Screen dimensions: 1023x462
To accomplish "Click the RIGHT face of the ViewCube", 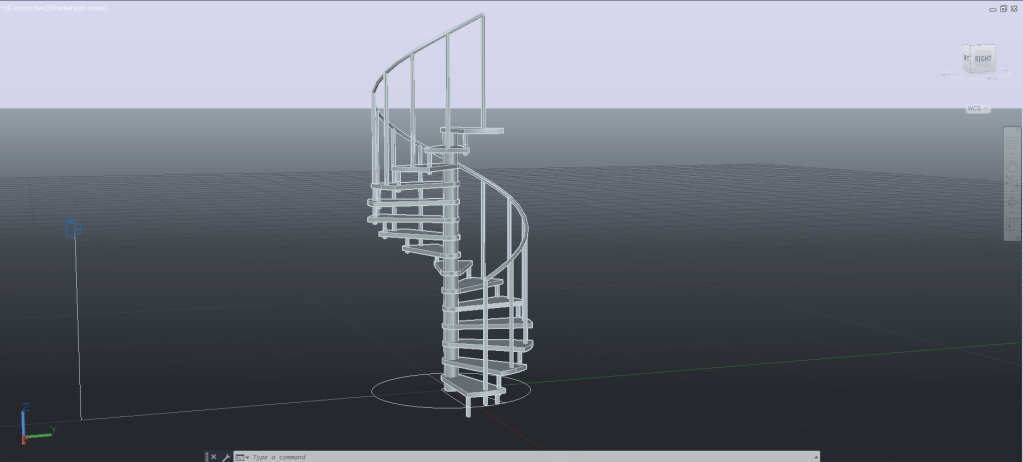I will point(982,60).
